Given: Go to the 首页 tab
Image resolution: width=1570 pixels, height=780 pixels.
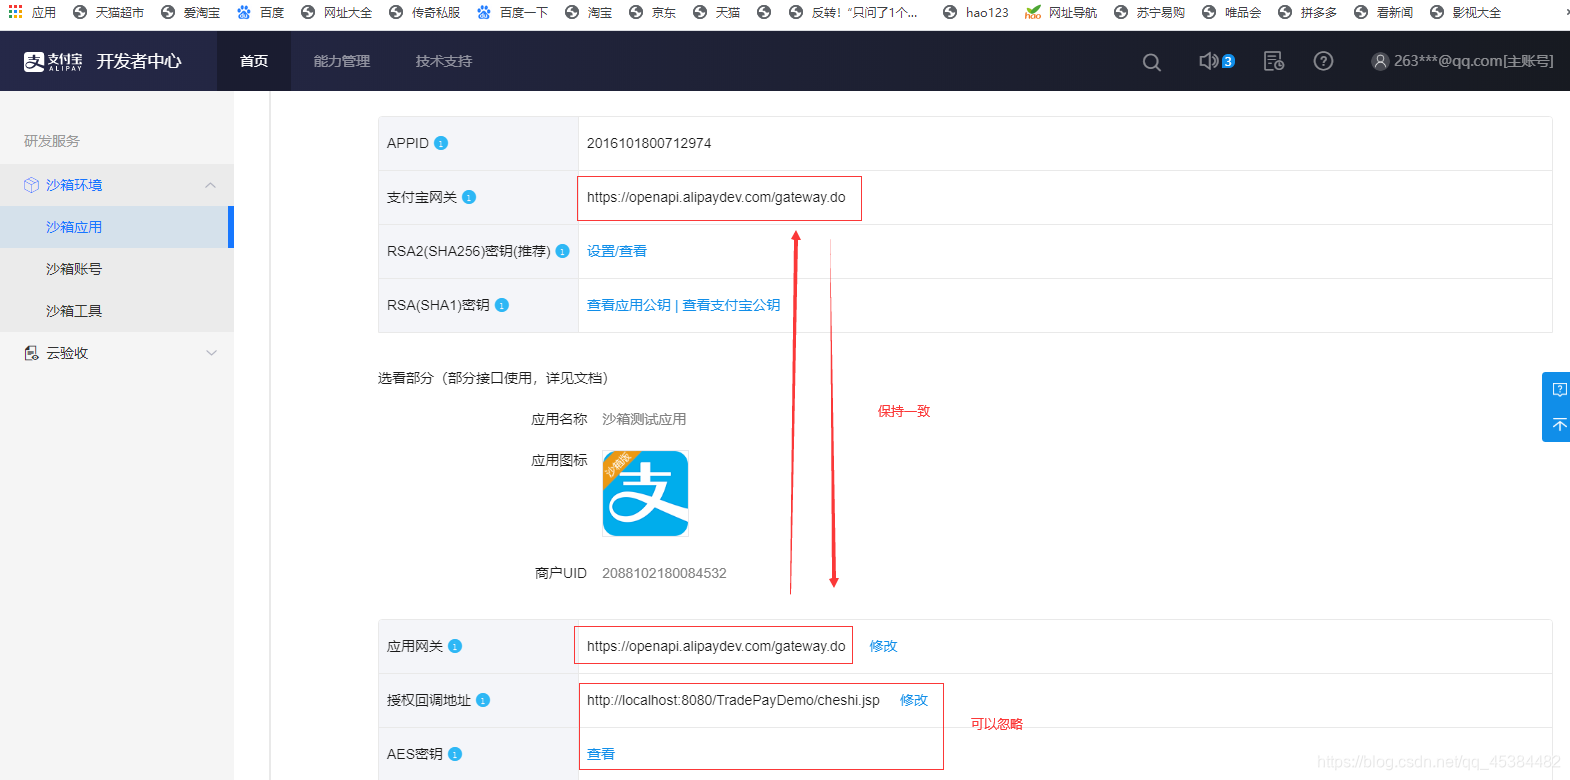Looking at the screenshot, I should coord(254,61).
